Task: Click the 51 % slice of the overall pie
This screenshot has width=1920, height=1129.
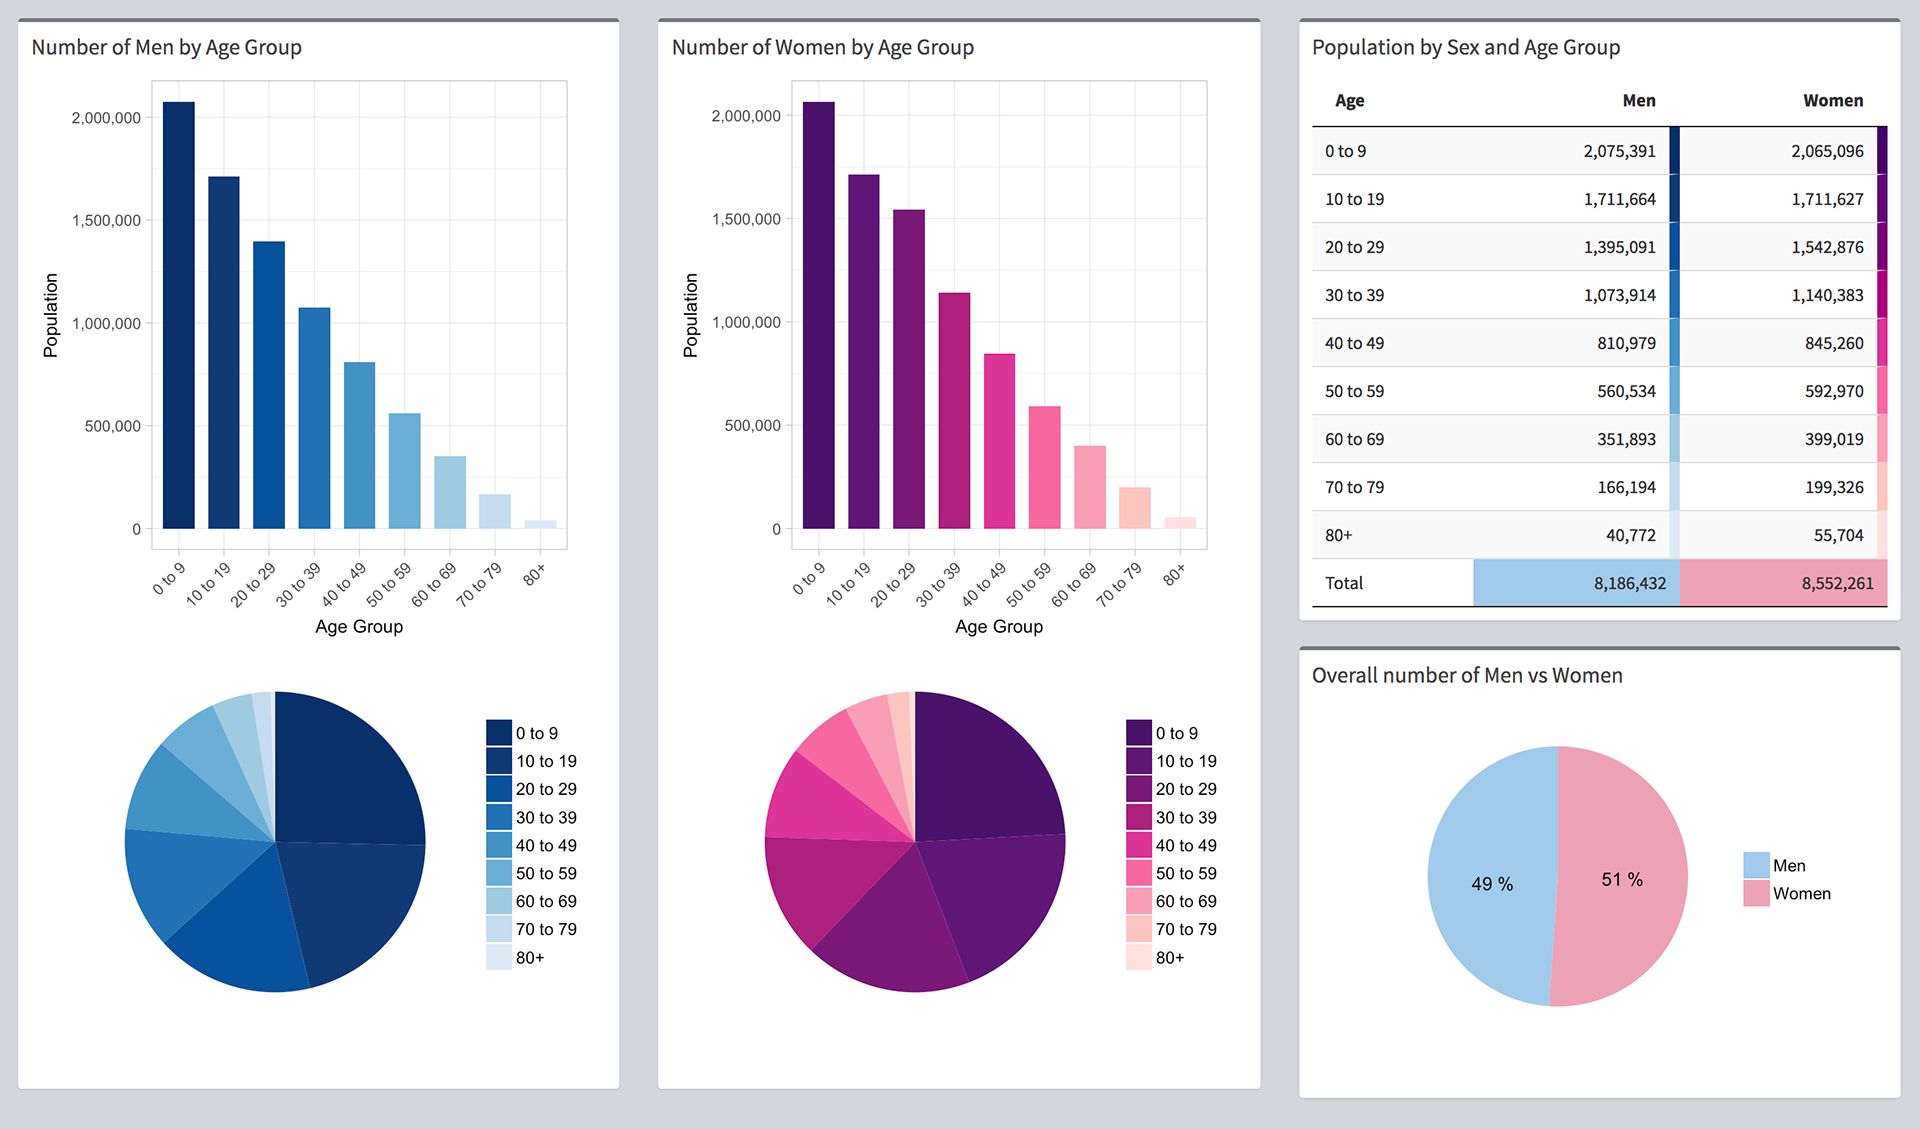Action: point(1622,880)
